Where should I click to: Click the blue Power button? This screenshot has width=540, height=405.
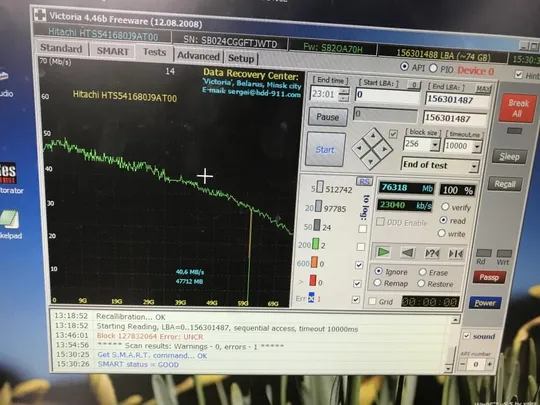[485, 303]
